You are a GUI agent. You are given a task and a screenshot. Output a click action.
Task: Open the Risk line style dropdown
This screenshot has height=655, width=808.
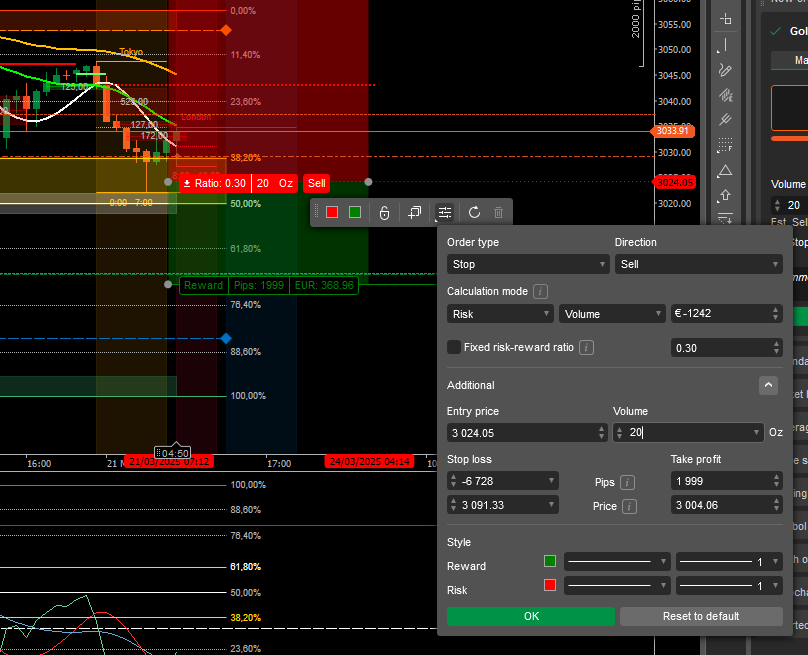coord(617,585)
